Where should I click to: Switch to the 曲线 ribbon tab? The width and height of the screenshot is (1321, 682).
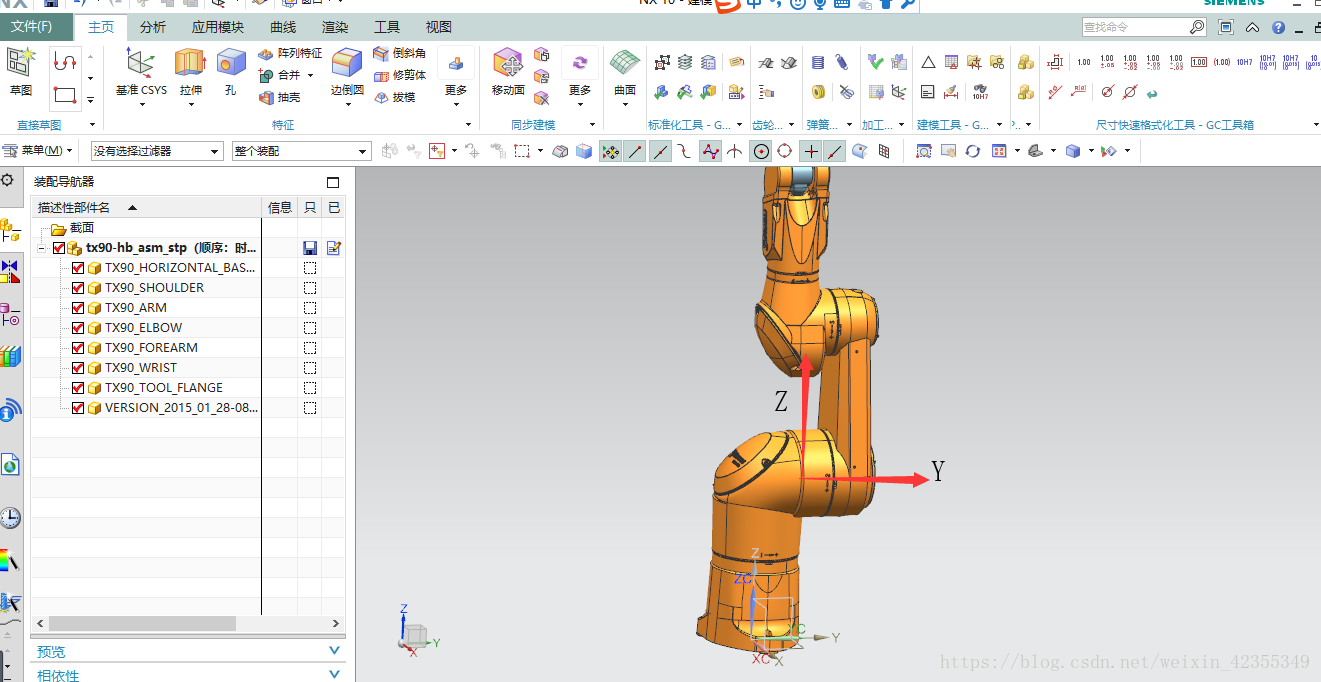pyautogui.click(x=283, y=27)
